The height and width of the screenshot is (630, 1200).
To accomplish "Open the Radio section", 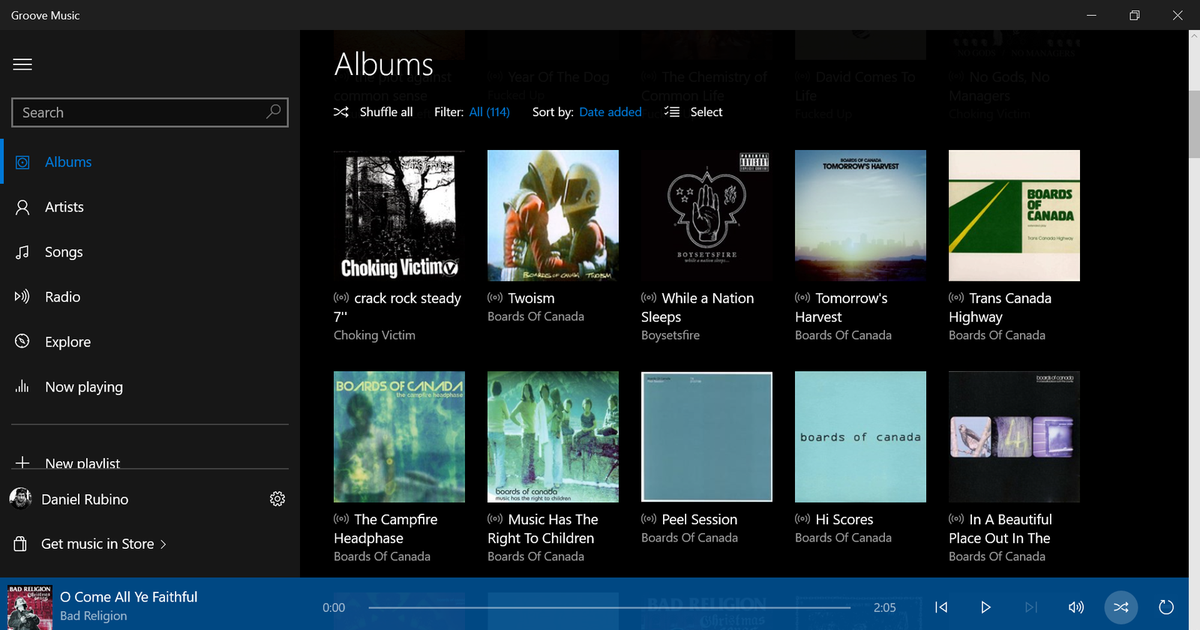I will tap(62, 297).
